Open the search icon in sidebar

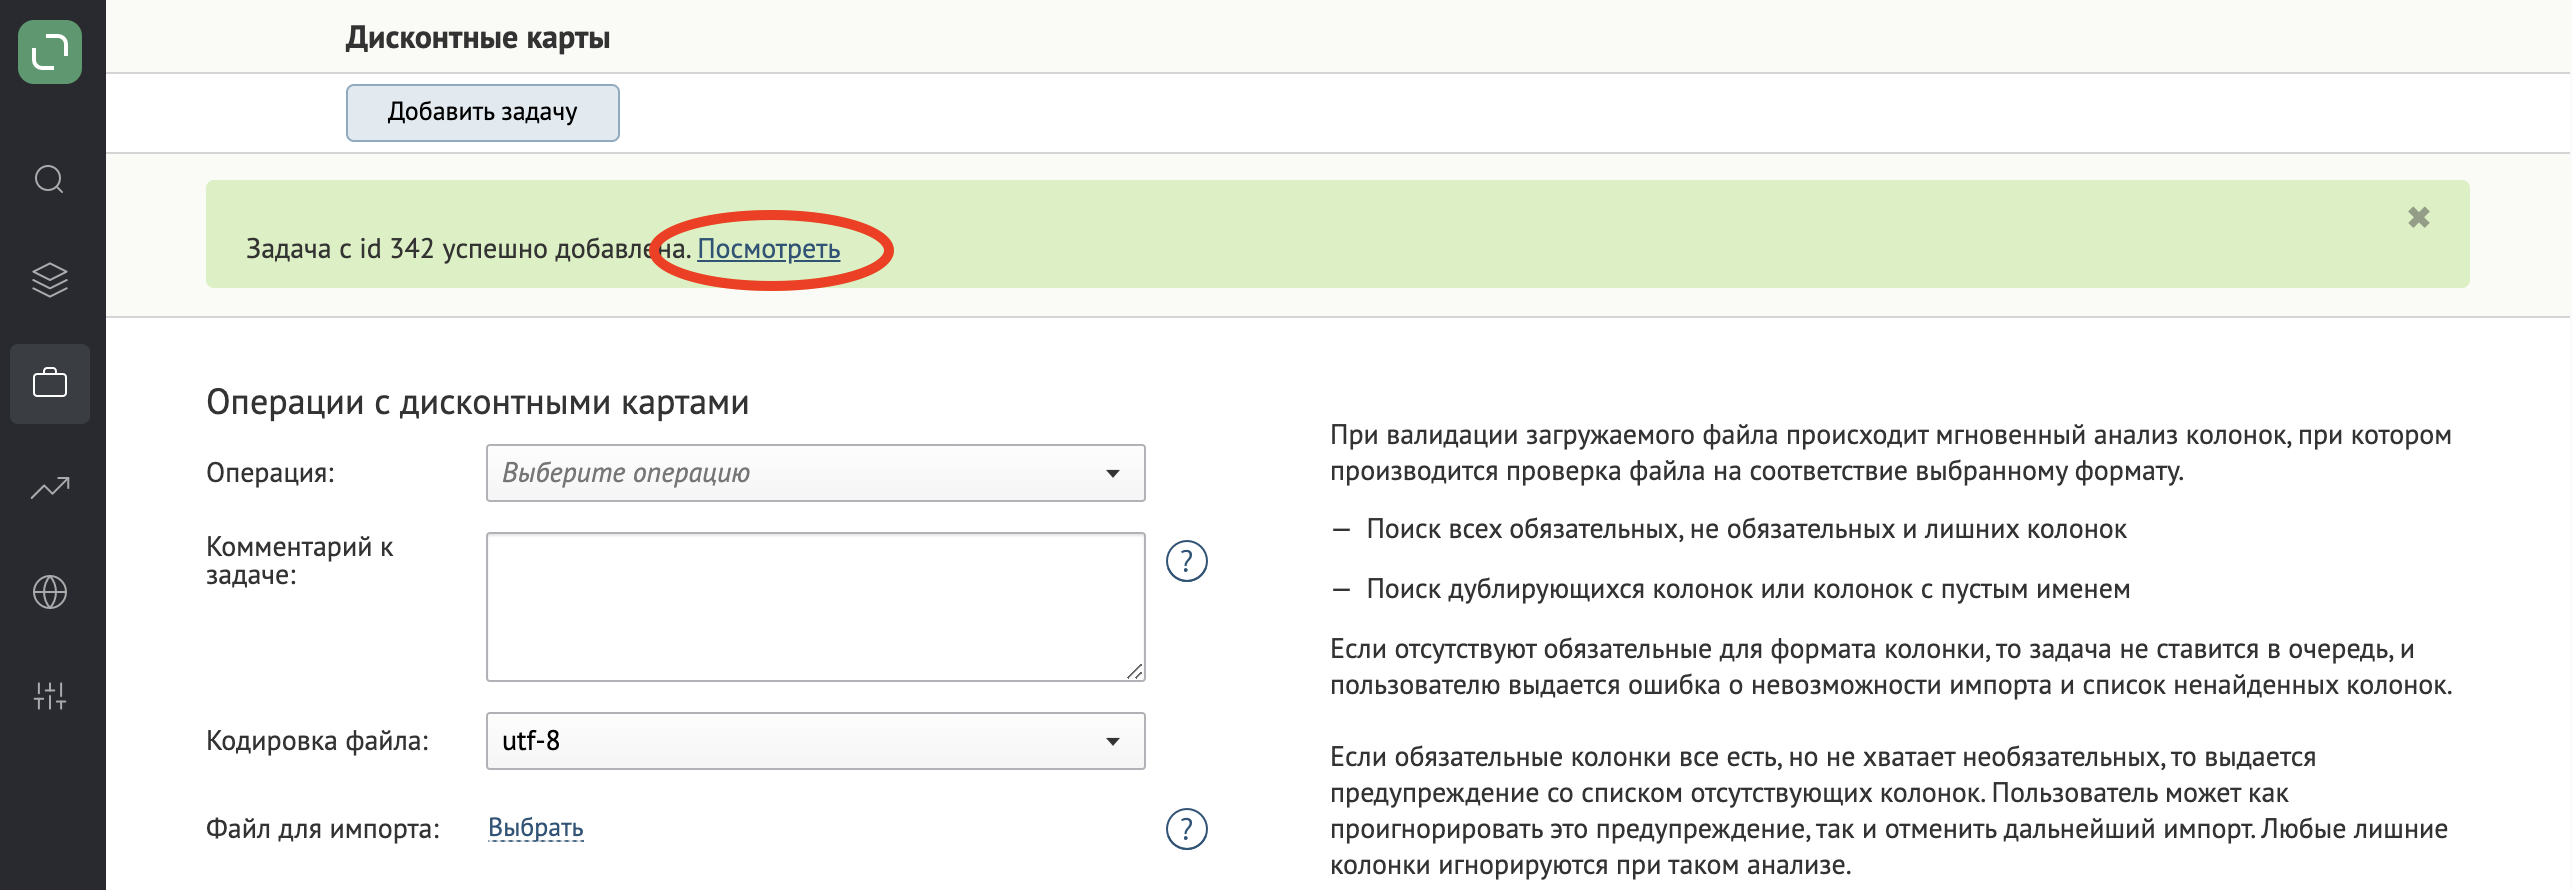50,180
